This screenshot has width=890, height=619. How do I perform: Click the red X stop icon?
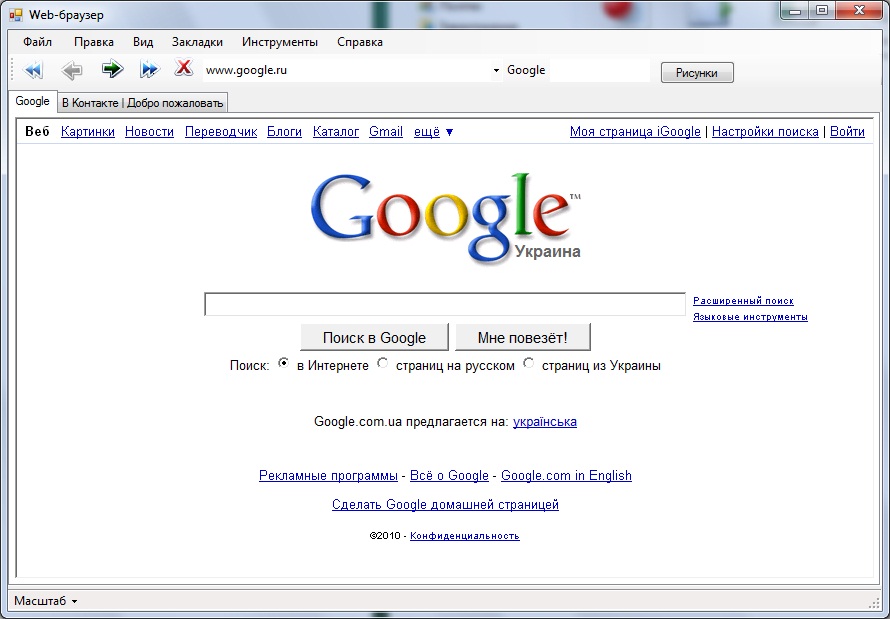click(x=183, y=67)
